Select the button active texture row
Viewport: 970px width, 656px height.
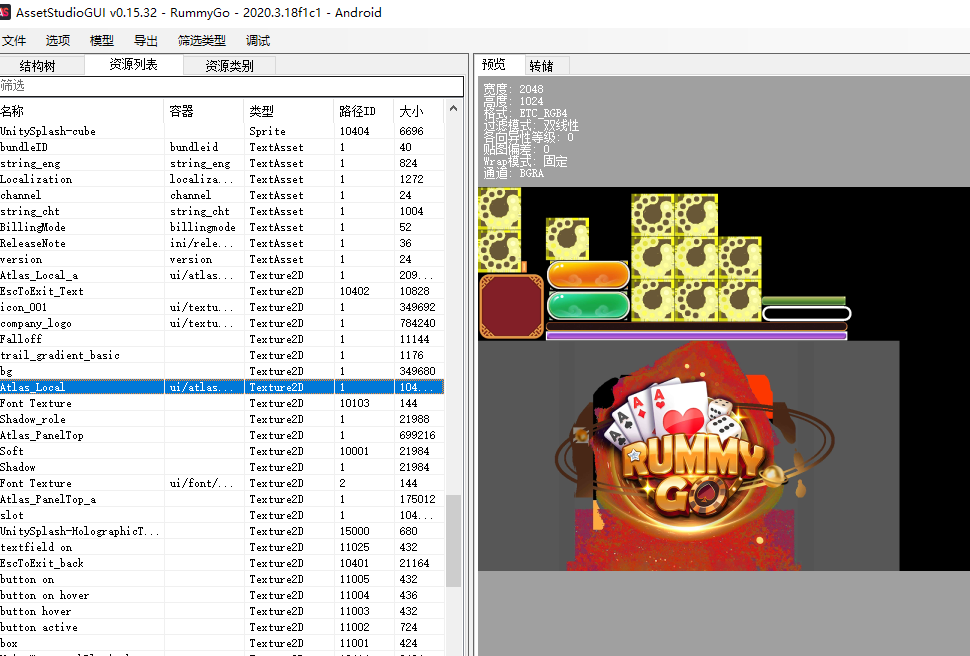pos(222,627)
